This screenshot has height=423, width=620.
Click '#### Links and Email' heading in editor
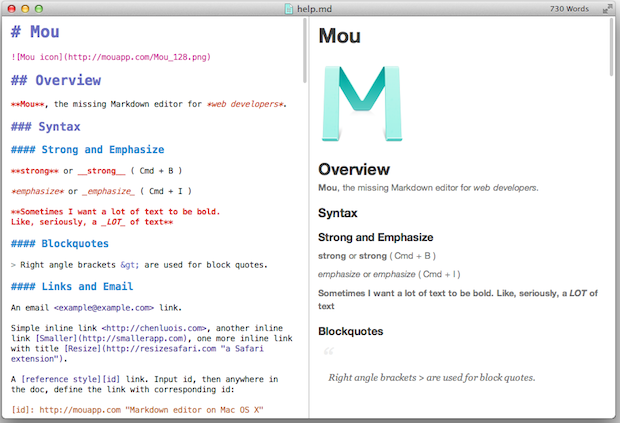[72, 286]
